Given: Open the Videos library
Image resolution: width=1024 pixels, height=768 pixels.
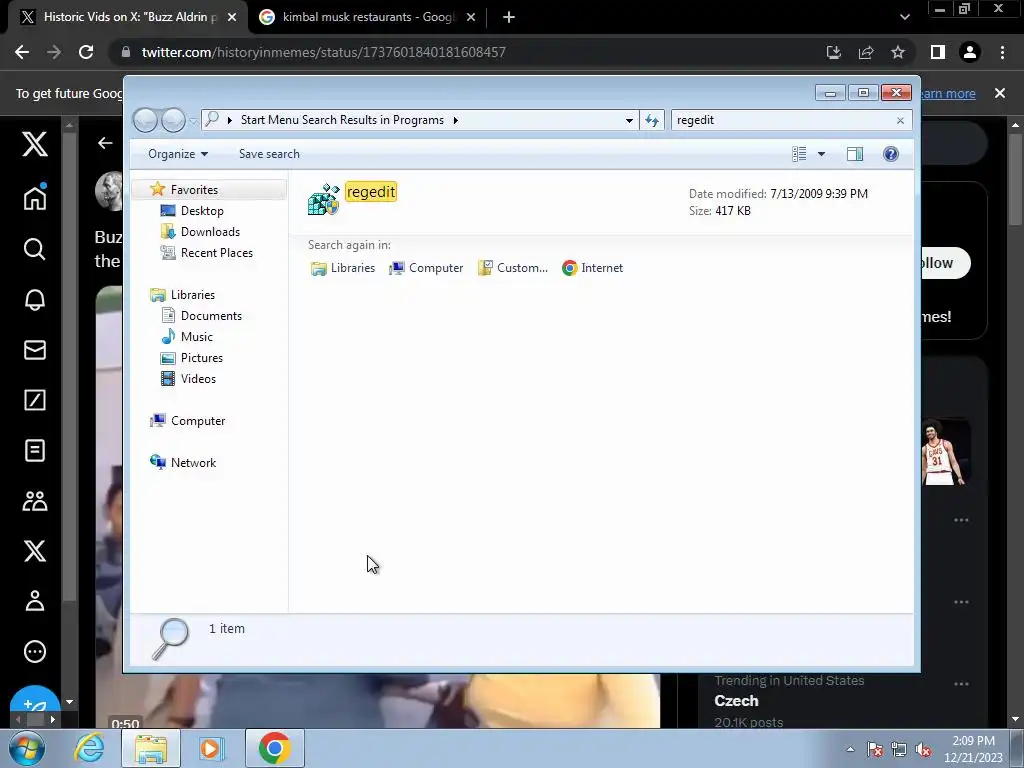Looking at the screenshot, I should pyautogui.click(x=198, y=379).
